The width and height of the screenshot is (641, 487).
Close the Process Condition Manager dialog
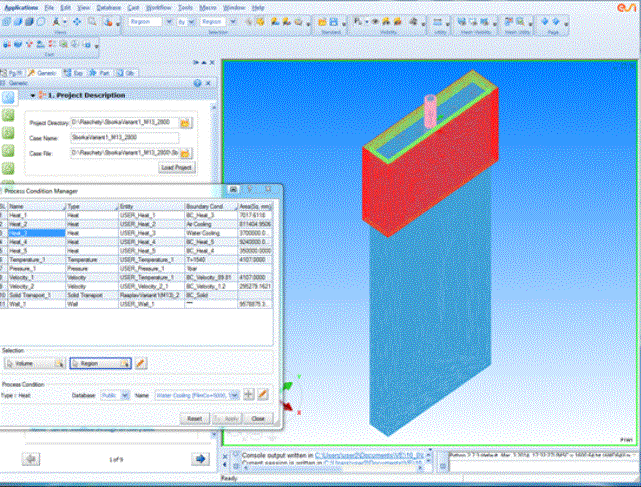tap(258, 418)
